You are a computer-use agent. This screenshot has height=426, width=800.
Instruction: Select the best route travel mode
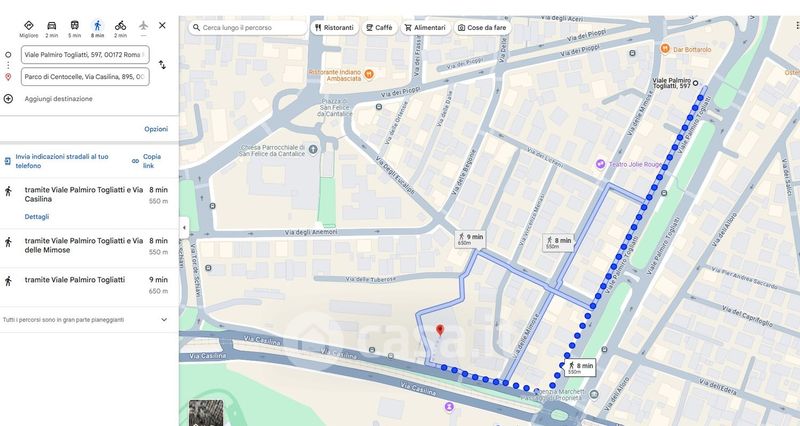click(x=28, y=27)
